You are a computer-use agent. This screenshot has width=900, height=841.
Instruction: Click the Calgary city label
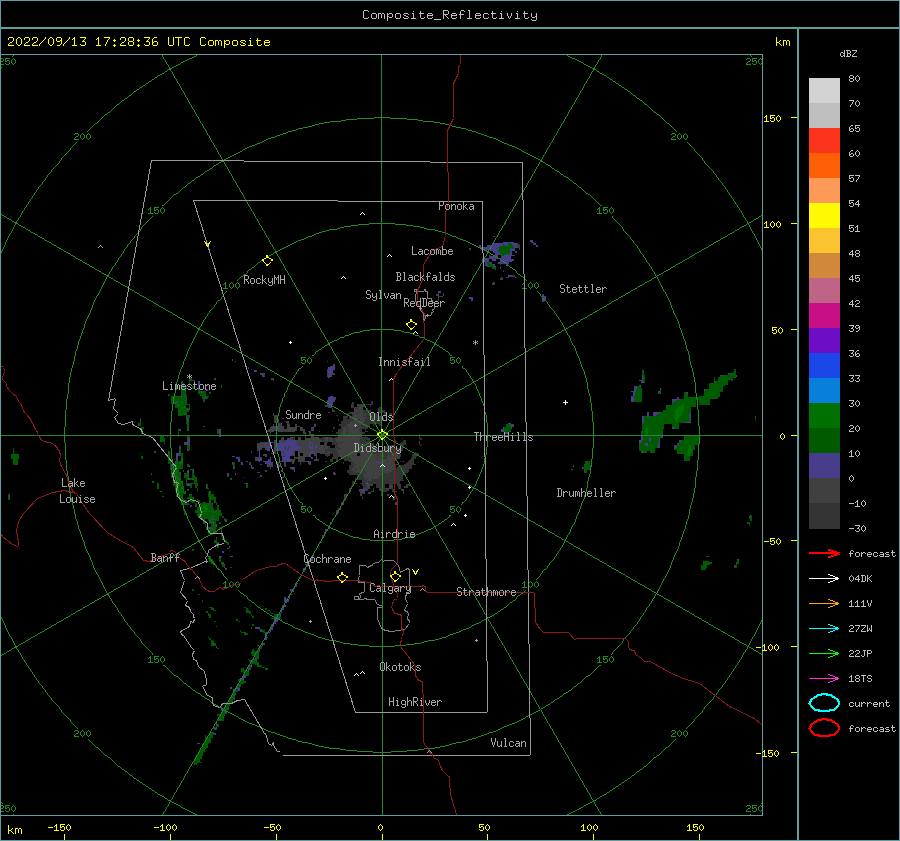tap(390, 588)
